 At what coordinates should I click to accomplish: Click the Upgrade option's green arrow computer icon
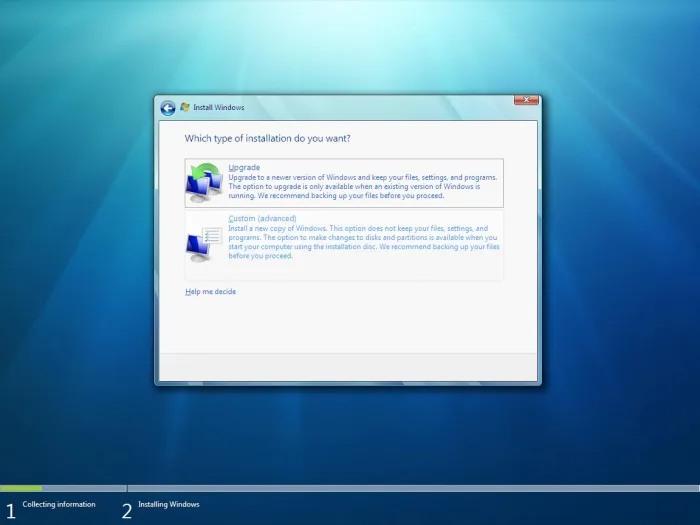pyautogui.click(x=205, y=182)
